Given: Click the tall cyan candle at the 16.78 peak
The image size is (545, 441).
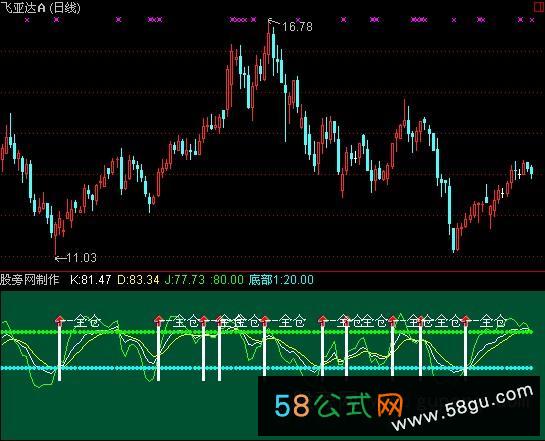Looking at the screenshot, I should [274, 51].
